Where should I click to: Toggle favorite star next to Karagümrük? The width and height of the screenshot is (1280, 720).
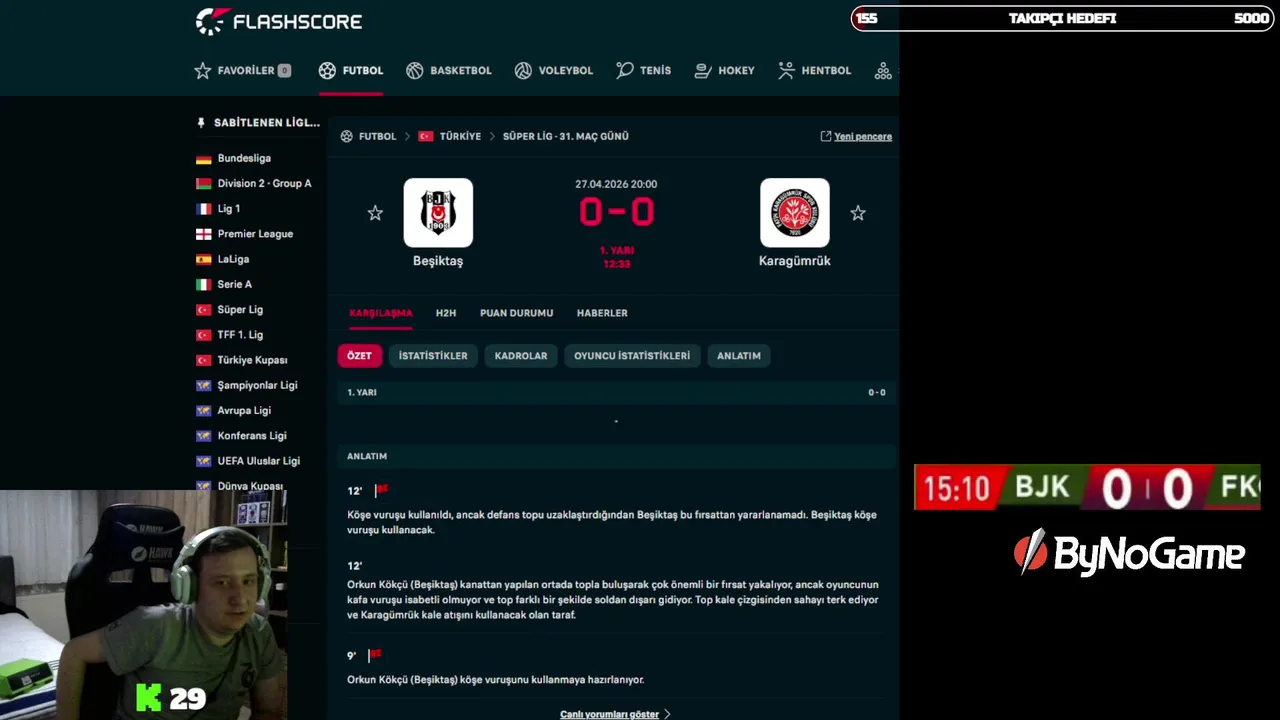(858, 213)
